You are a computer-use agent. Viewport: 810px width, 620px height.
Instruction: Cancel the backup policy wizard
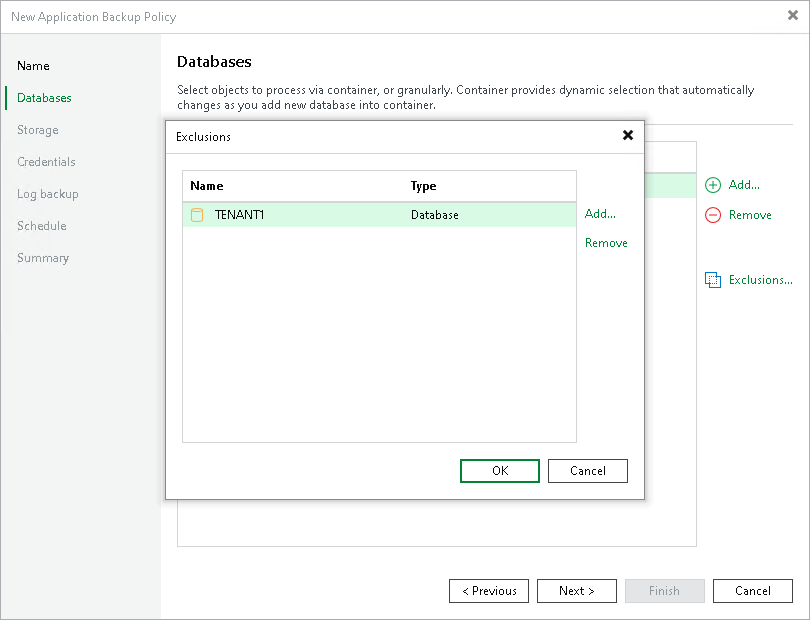(x=752, y=591)
